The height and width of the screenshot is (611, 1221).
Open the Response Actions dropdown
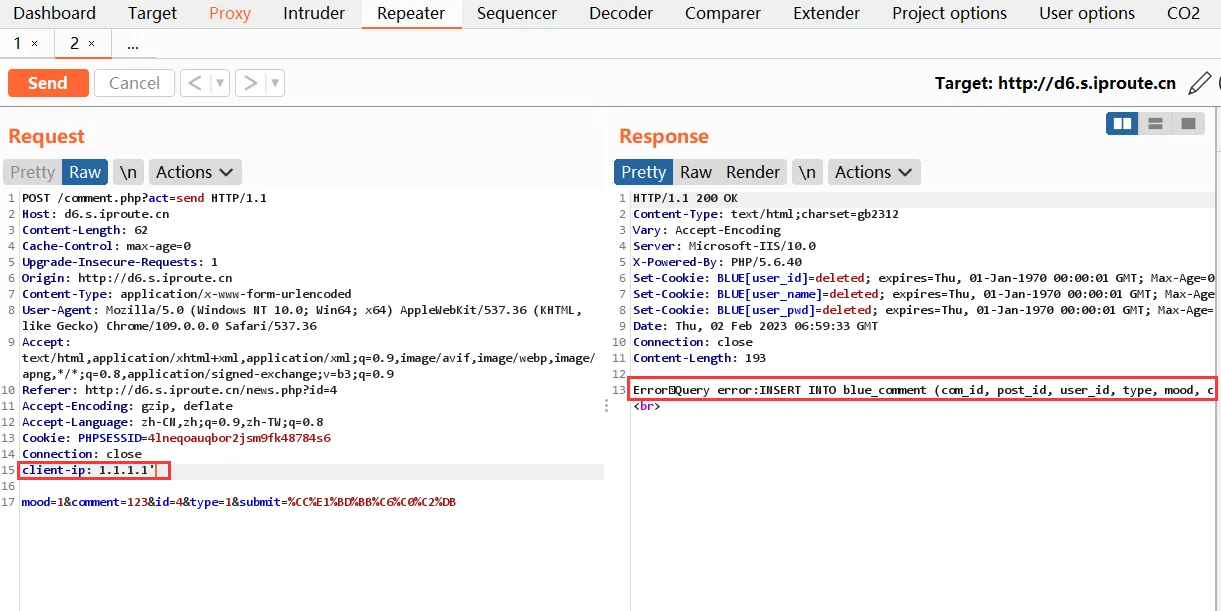873,172
